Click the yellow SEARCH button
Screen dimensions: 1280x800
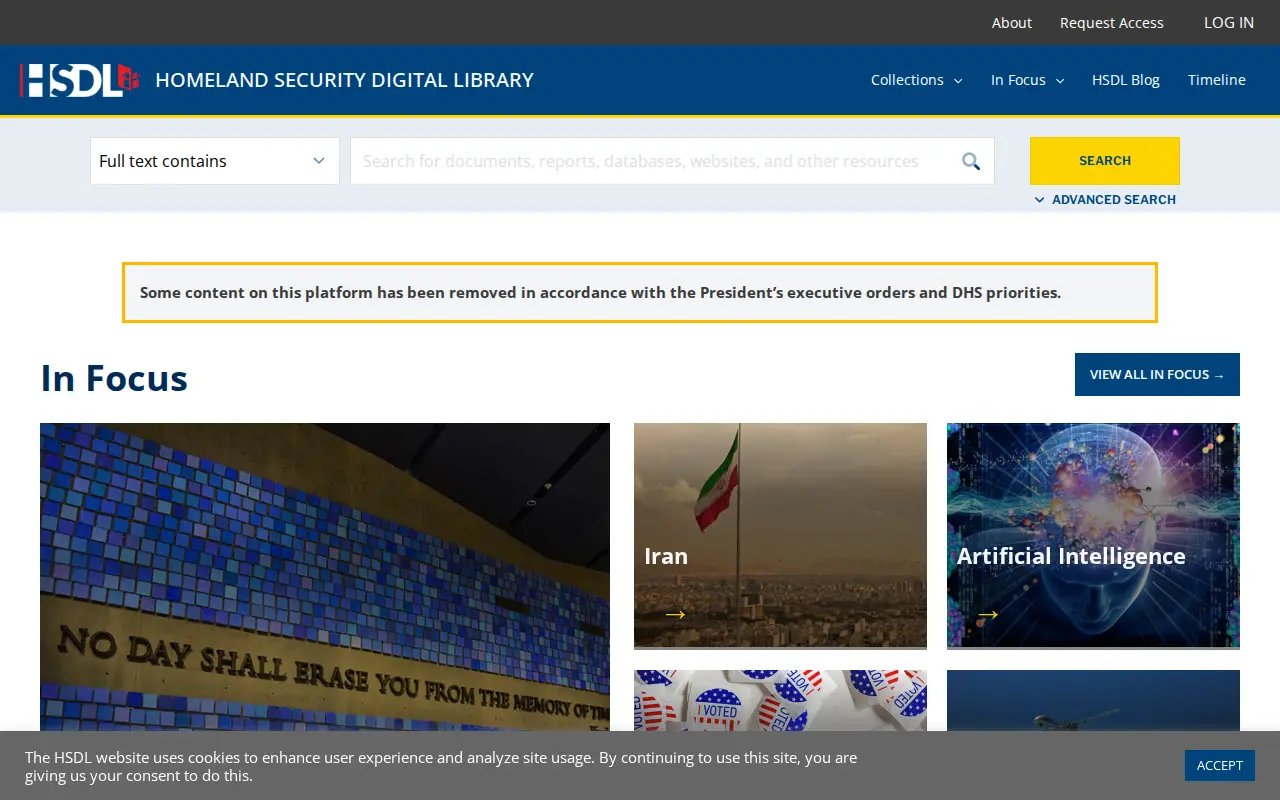pos(1105,161)
